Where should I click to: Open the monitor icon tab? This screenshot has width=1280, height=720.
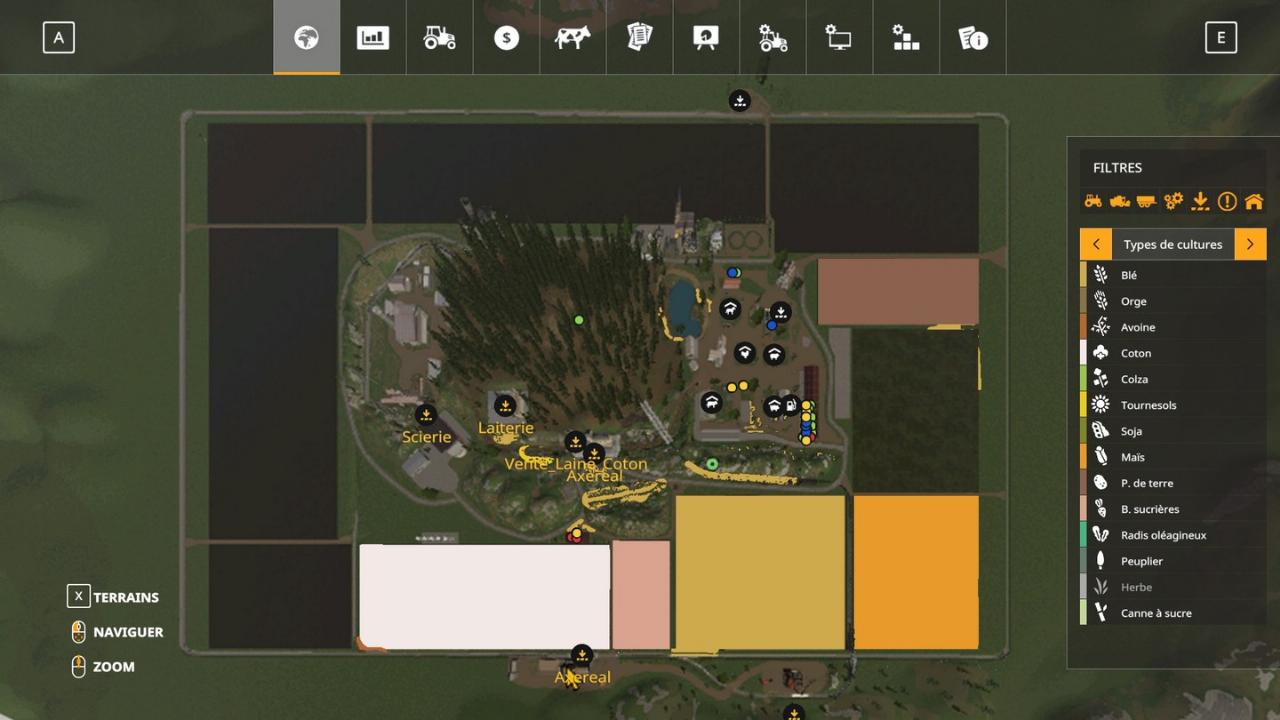coord(839,38)
